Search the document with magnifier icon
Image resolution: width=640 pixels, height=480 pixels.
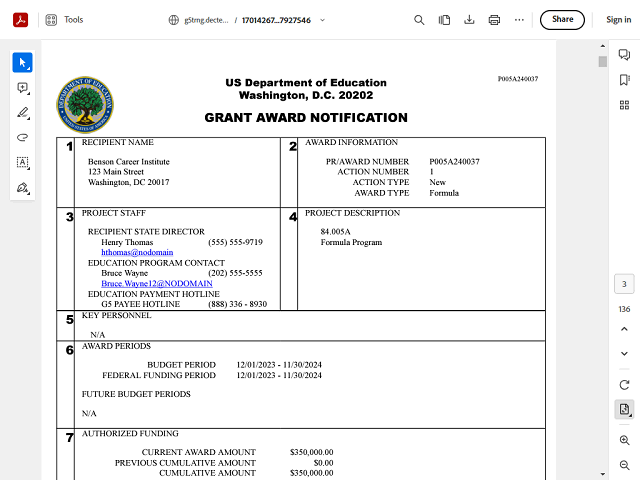point(420,20)
